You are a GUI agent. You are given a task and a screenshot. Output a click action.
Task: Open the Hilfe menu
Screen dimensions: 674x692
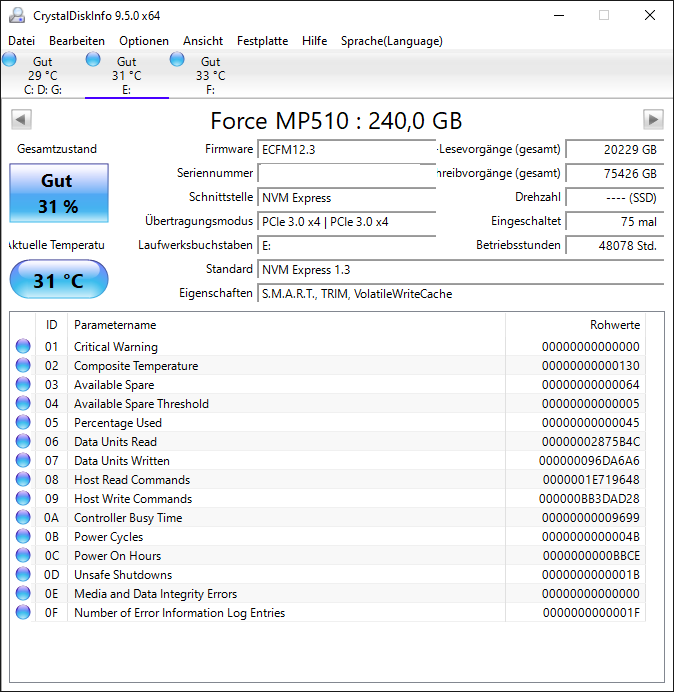[x=314, y=41]
